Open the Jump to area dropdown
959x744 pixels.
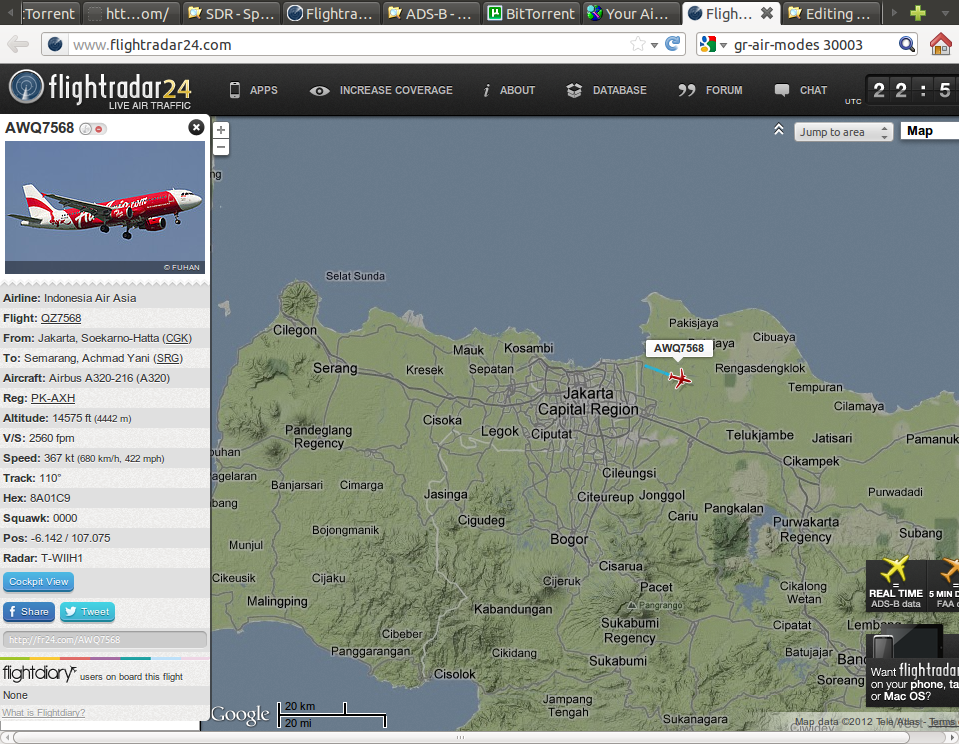844,132
